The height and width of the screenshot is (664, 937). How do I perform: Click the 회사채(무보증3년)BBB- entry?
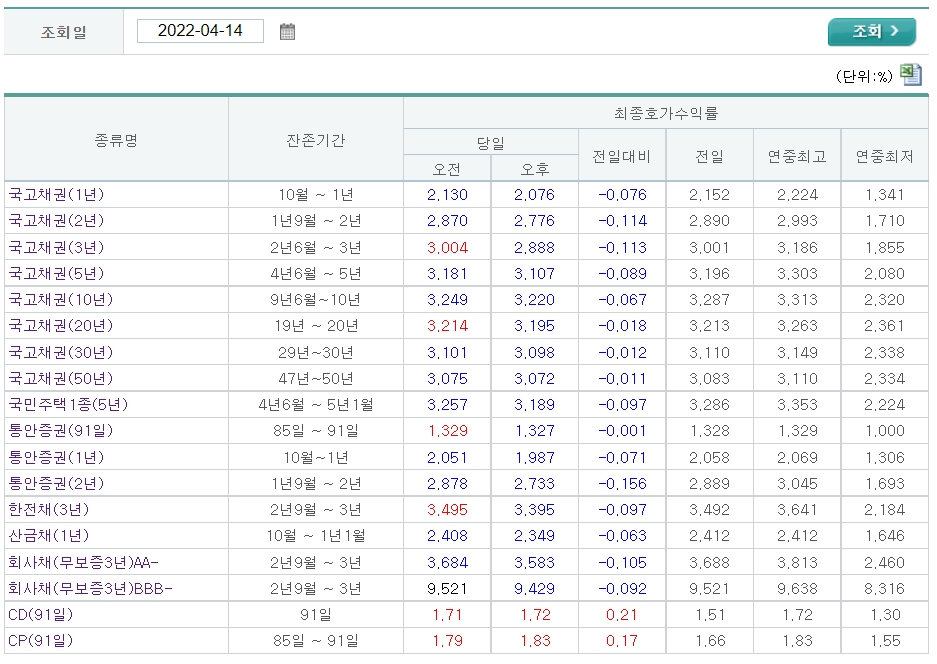(x=92, y=587)
